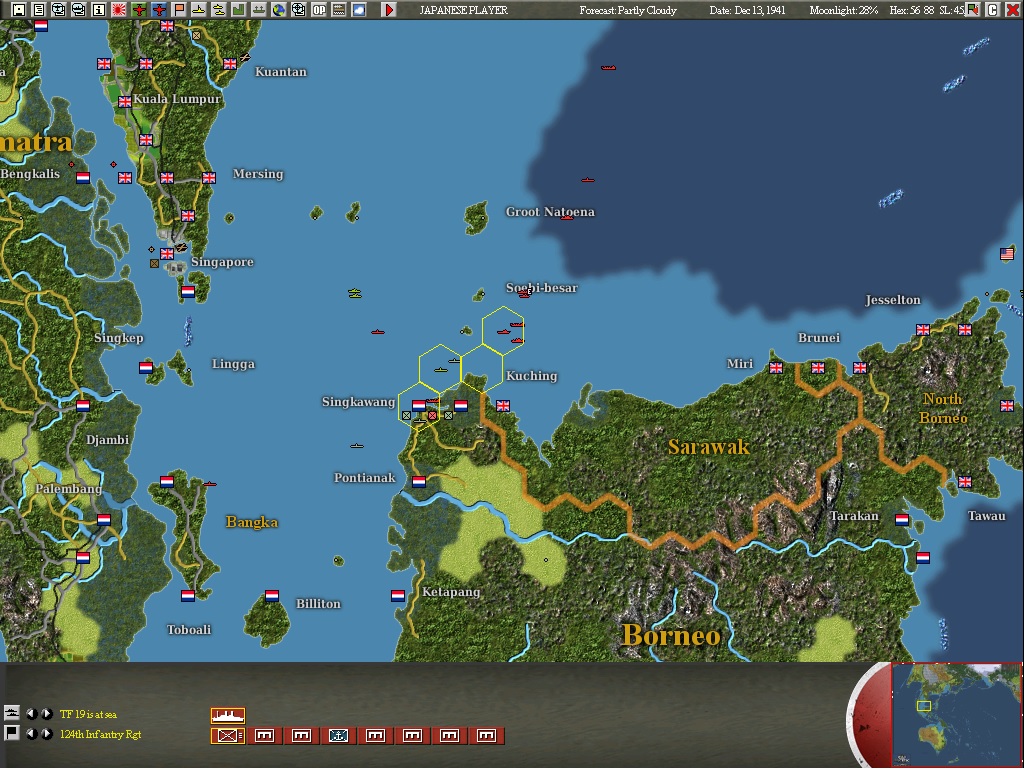Click the C button at top right
1027x770 pixels.
pos(992,10)
